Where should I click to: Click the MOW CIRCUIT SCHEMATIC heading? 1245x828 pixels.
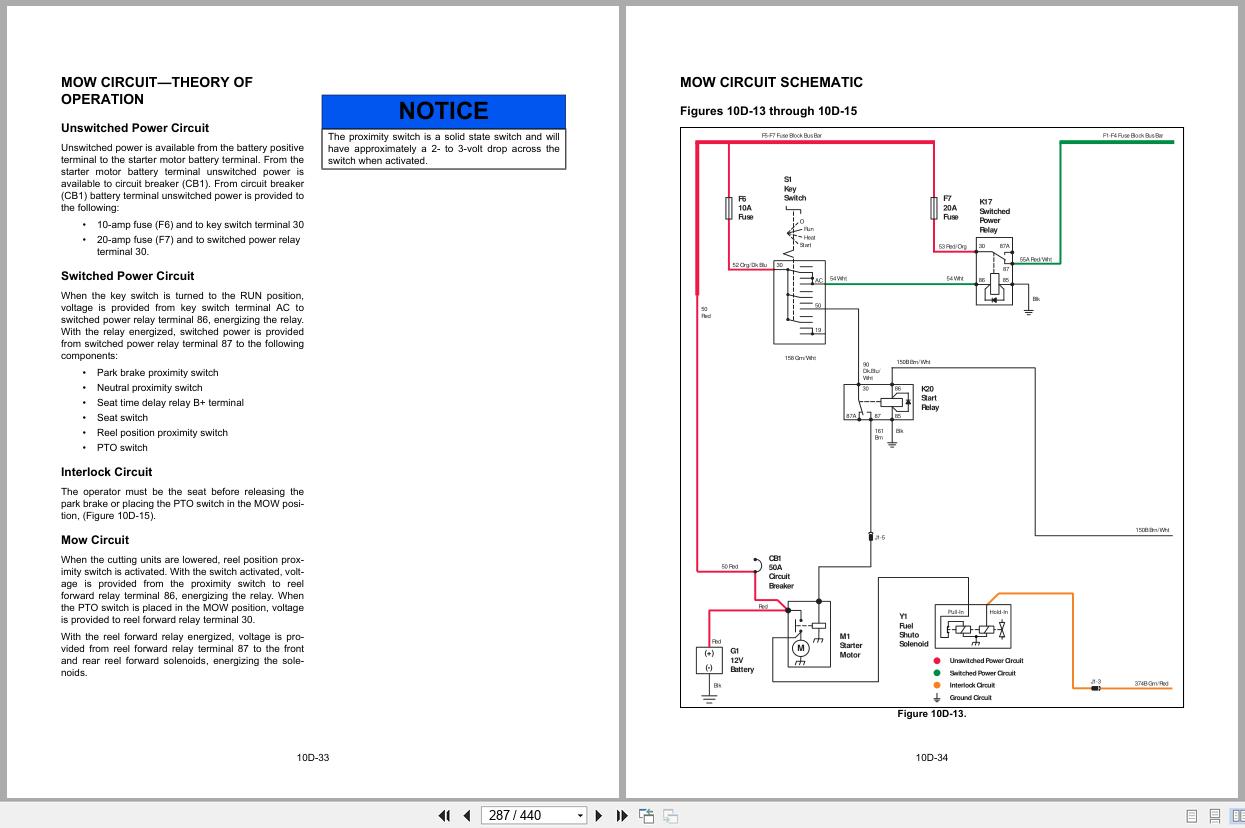(771, 83)
